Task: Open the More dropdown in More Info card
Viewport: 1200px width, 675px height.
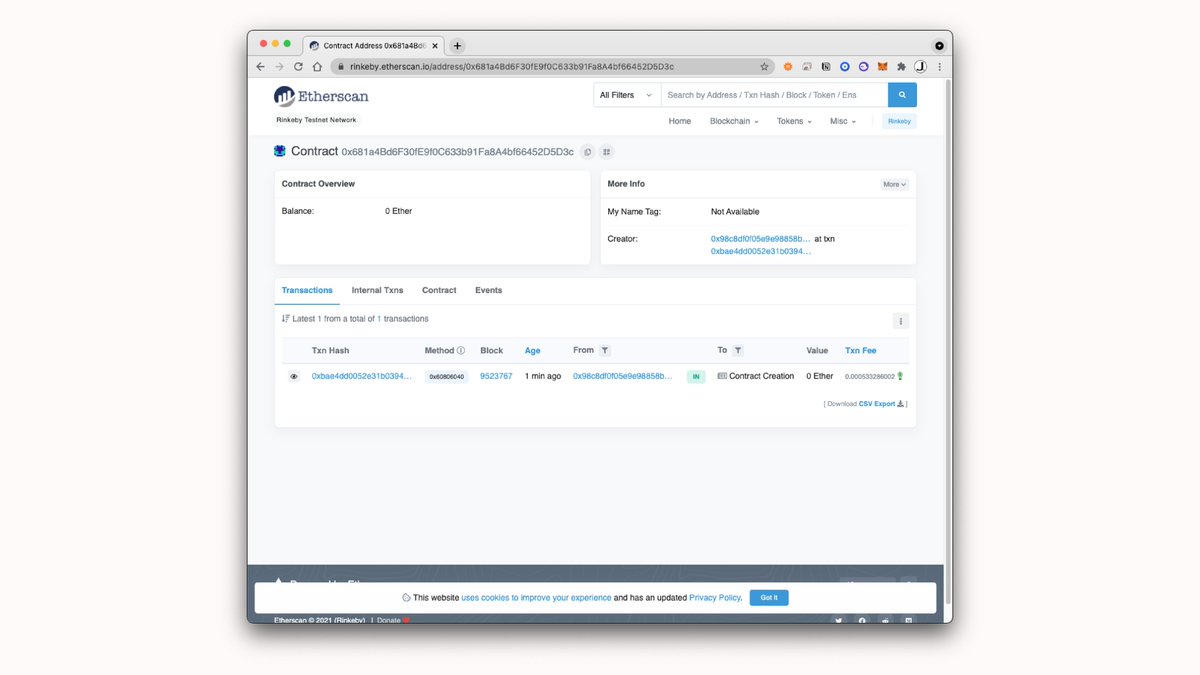Action: click(894, 184)
